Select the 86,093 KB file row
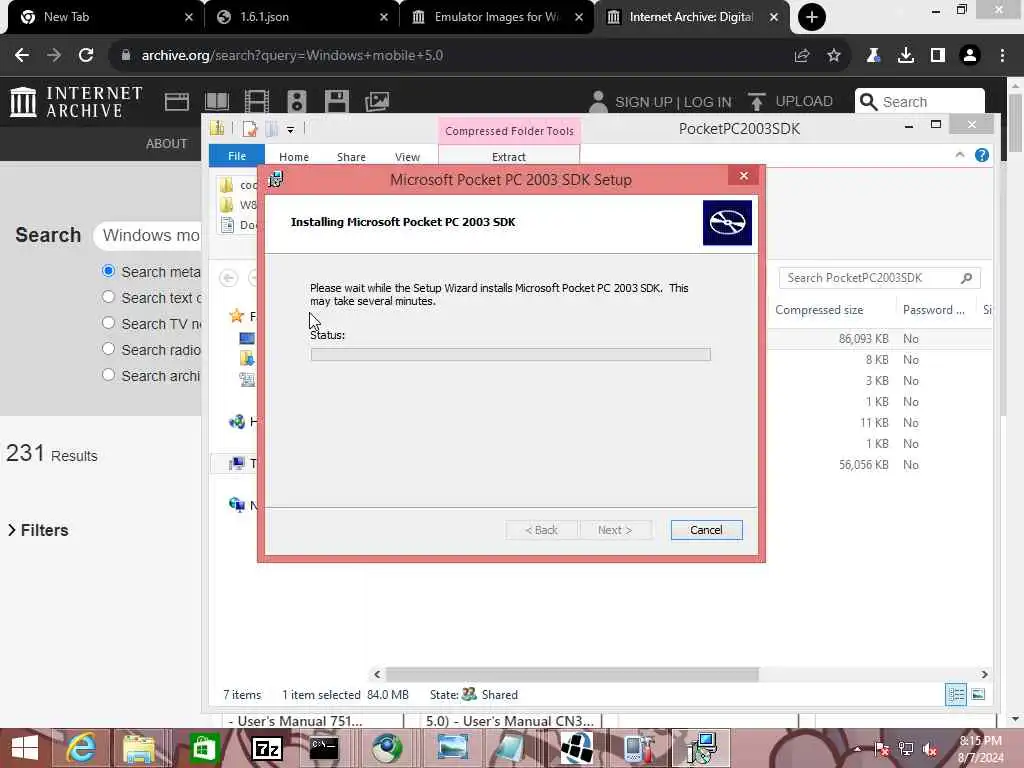1024x768 pixels. [879, 339]
